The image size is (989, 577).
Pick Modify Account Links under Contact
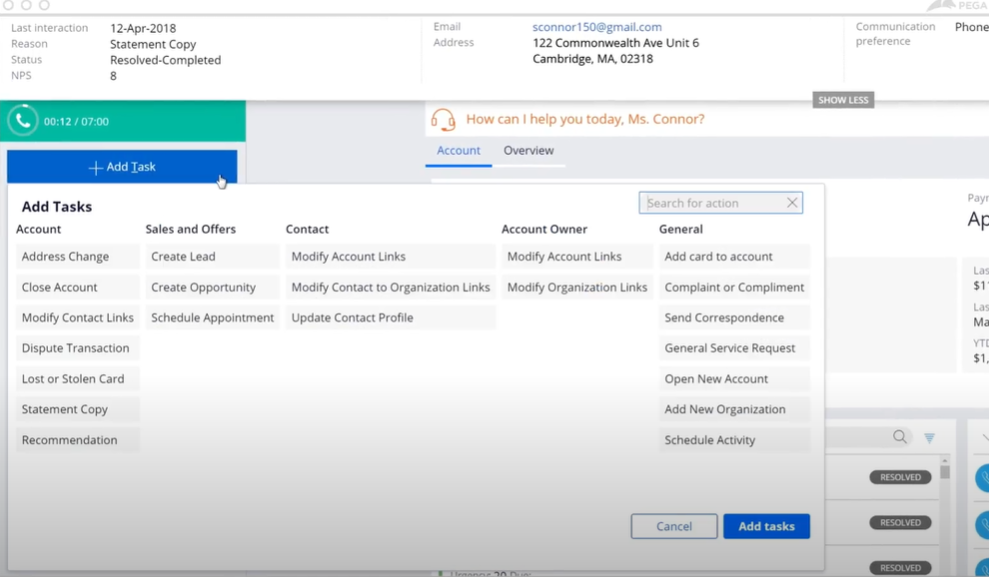[x=390, y=256]
